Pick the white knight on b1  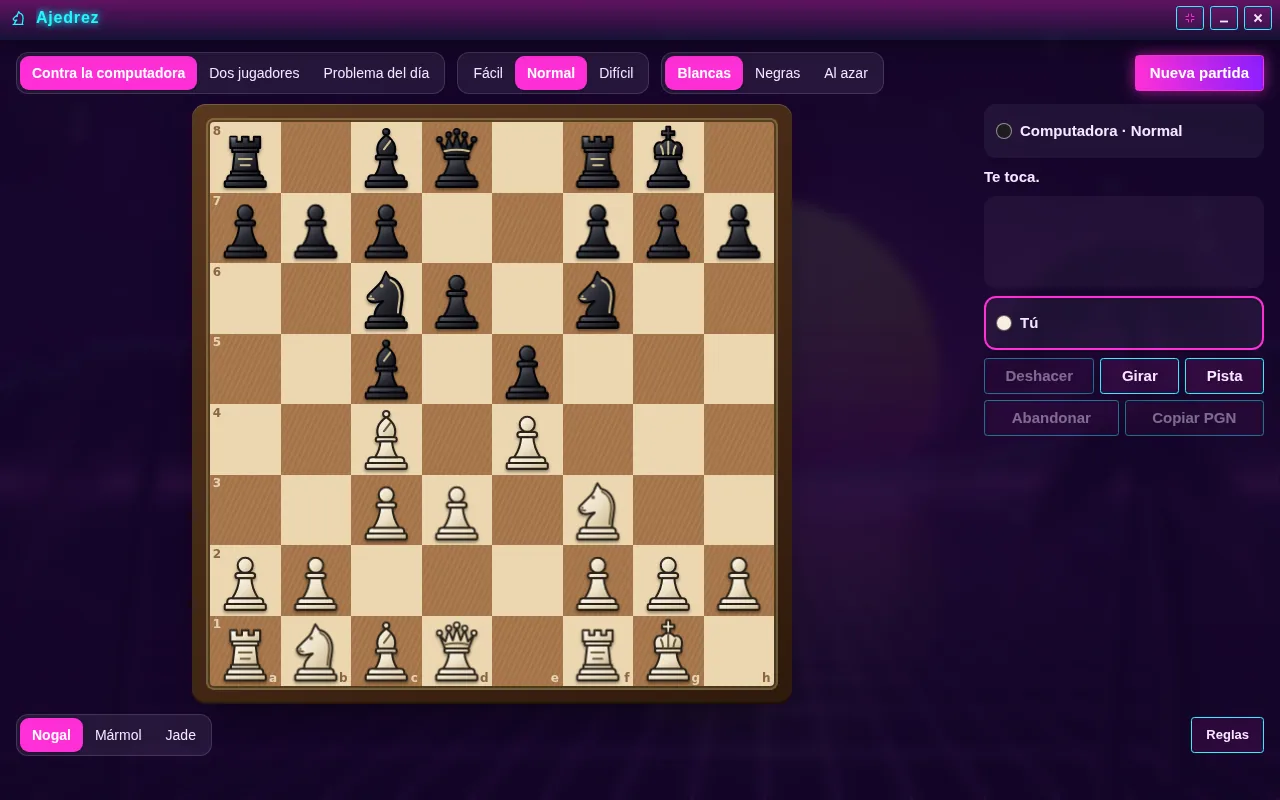pos(316,651)
